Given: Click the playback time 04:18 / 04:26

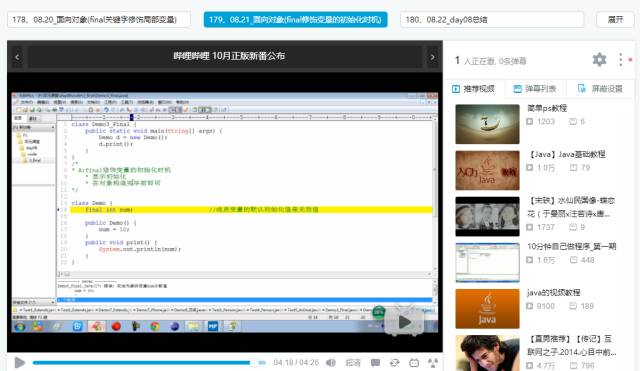Looking at the screenshot, I should coord(296,362).
